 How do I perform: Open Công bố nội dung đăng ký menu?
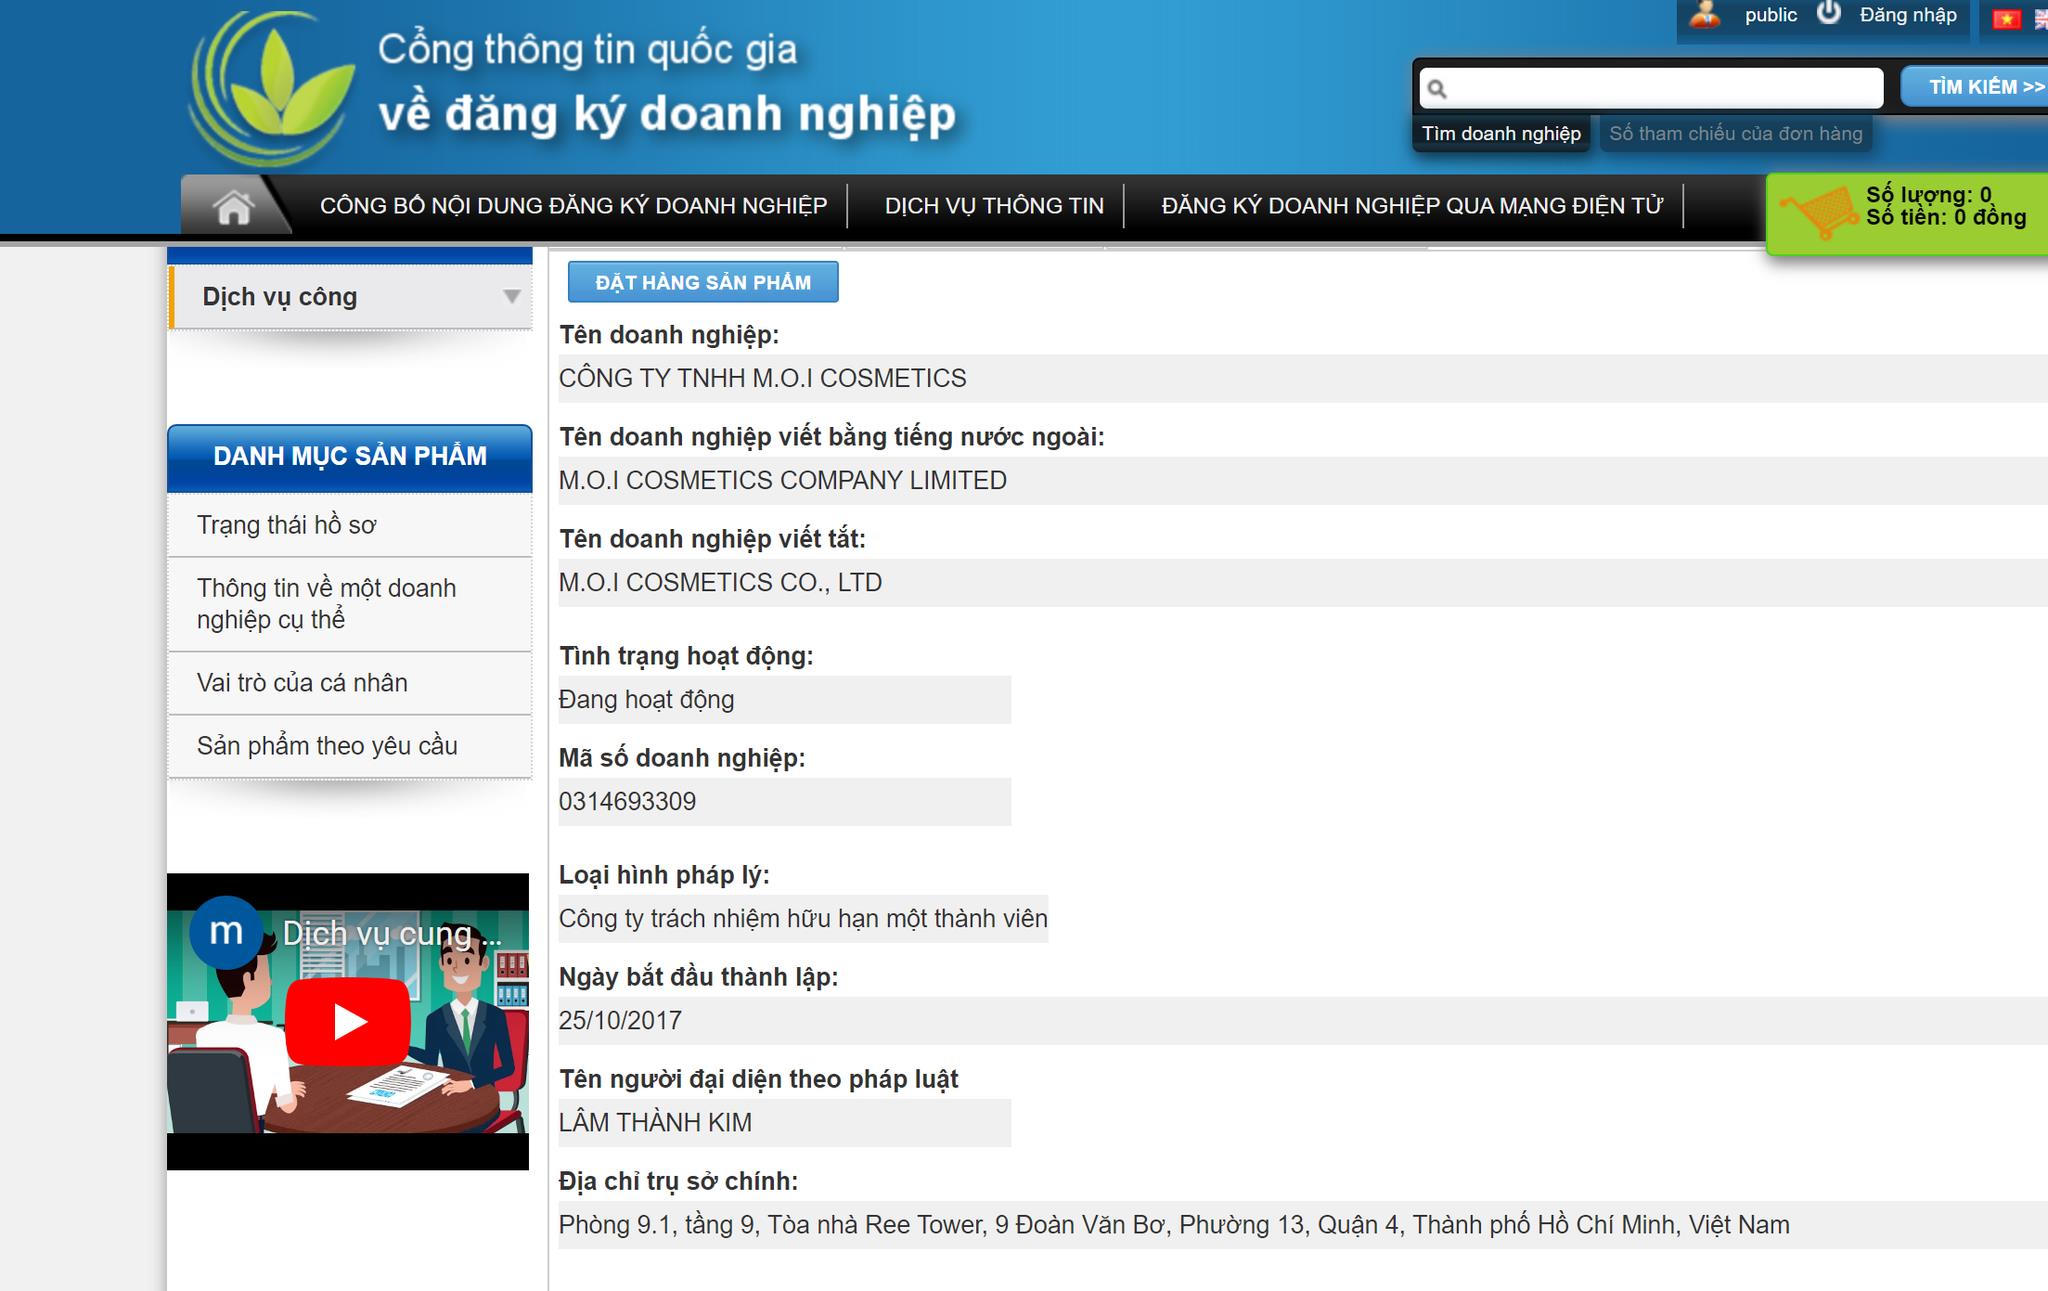(x=573, y=206)
